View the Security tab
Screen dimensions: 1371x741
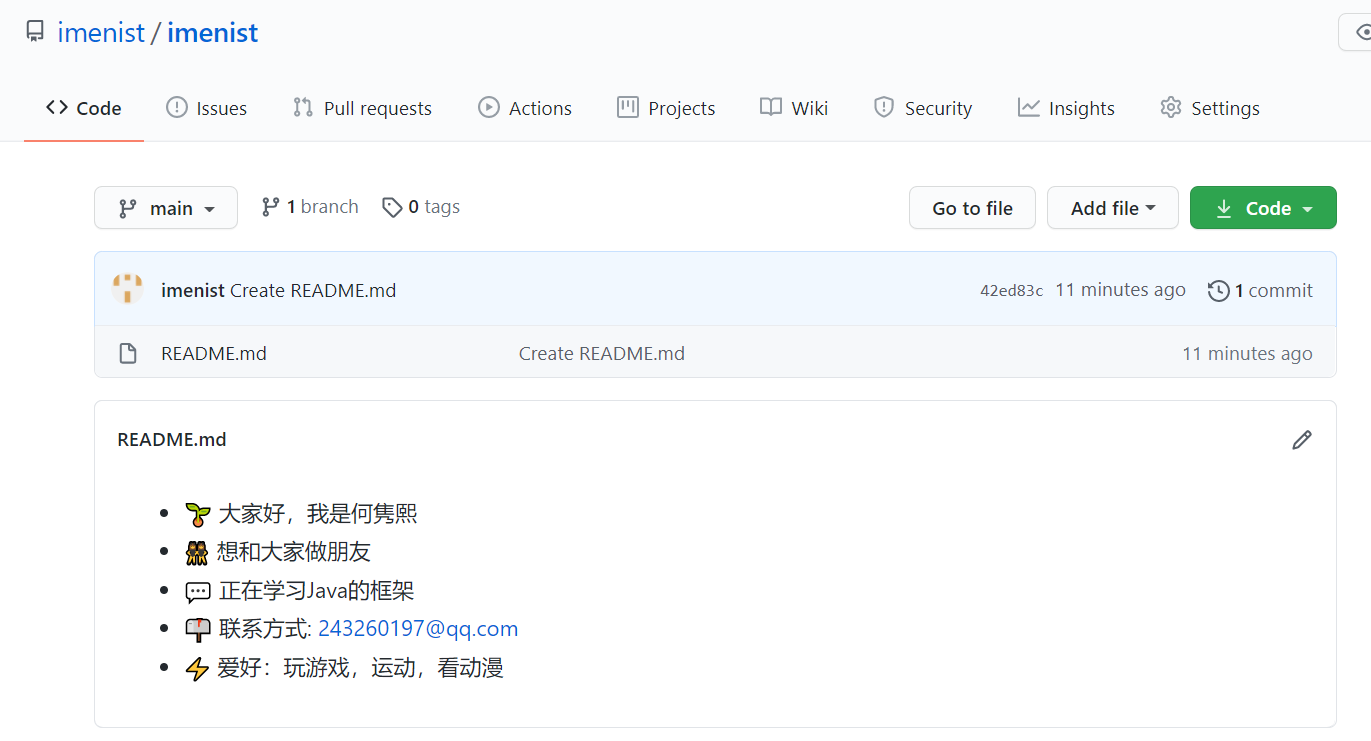coord(922,108)
